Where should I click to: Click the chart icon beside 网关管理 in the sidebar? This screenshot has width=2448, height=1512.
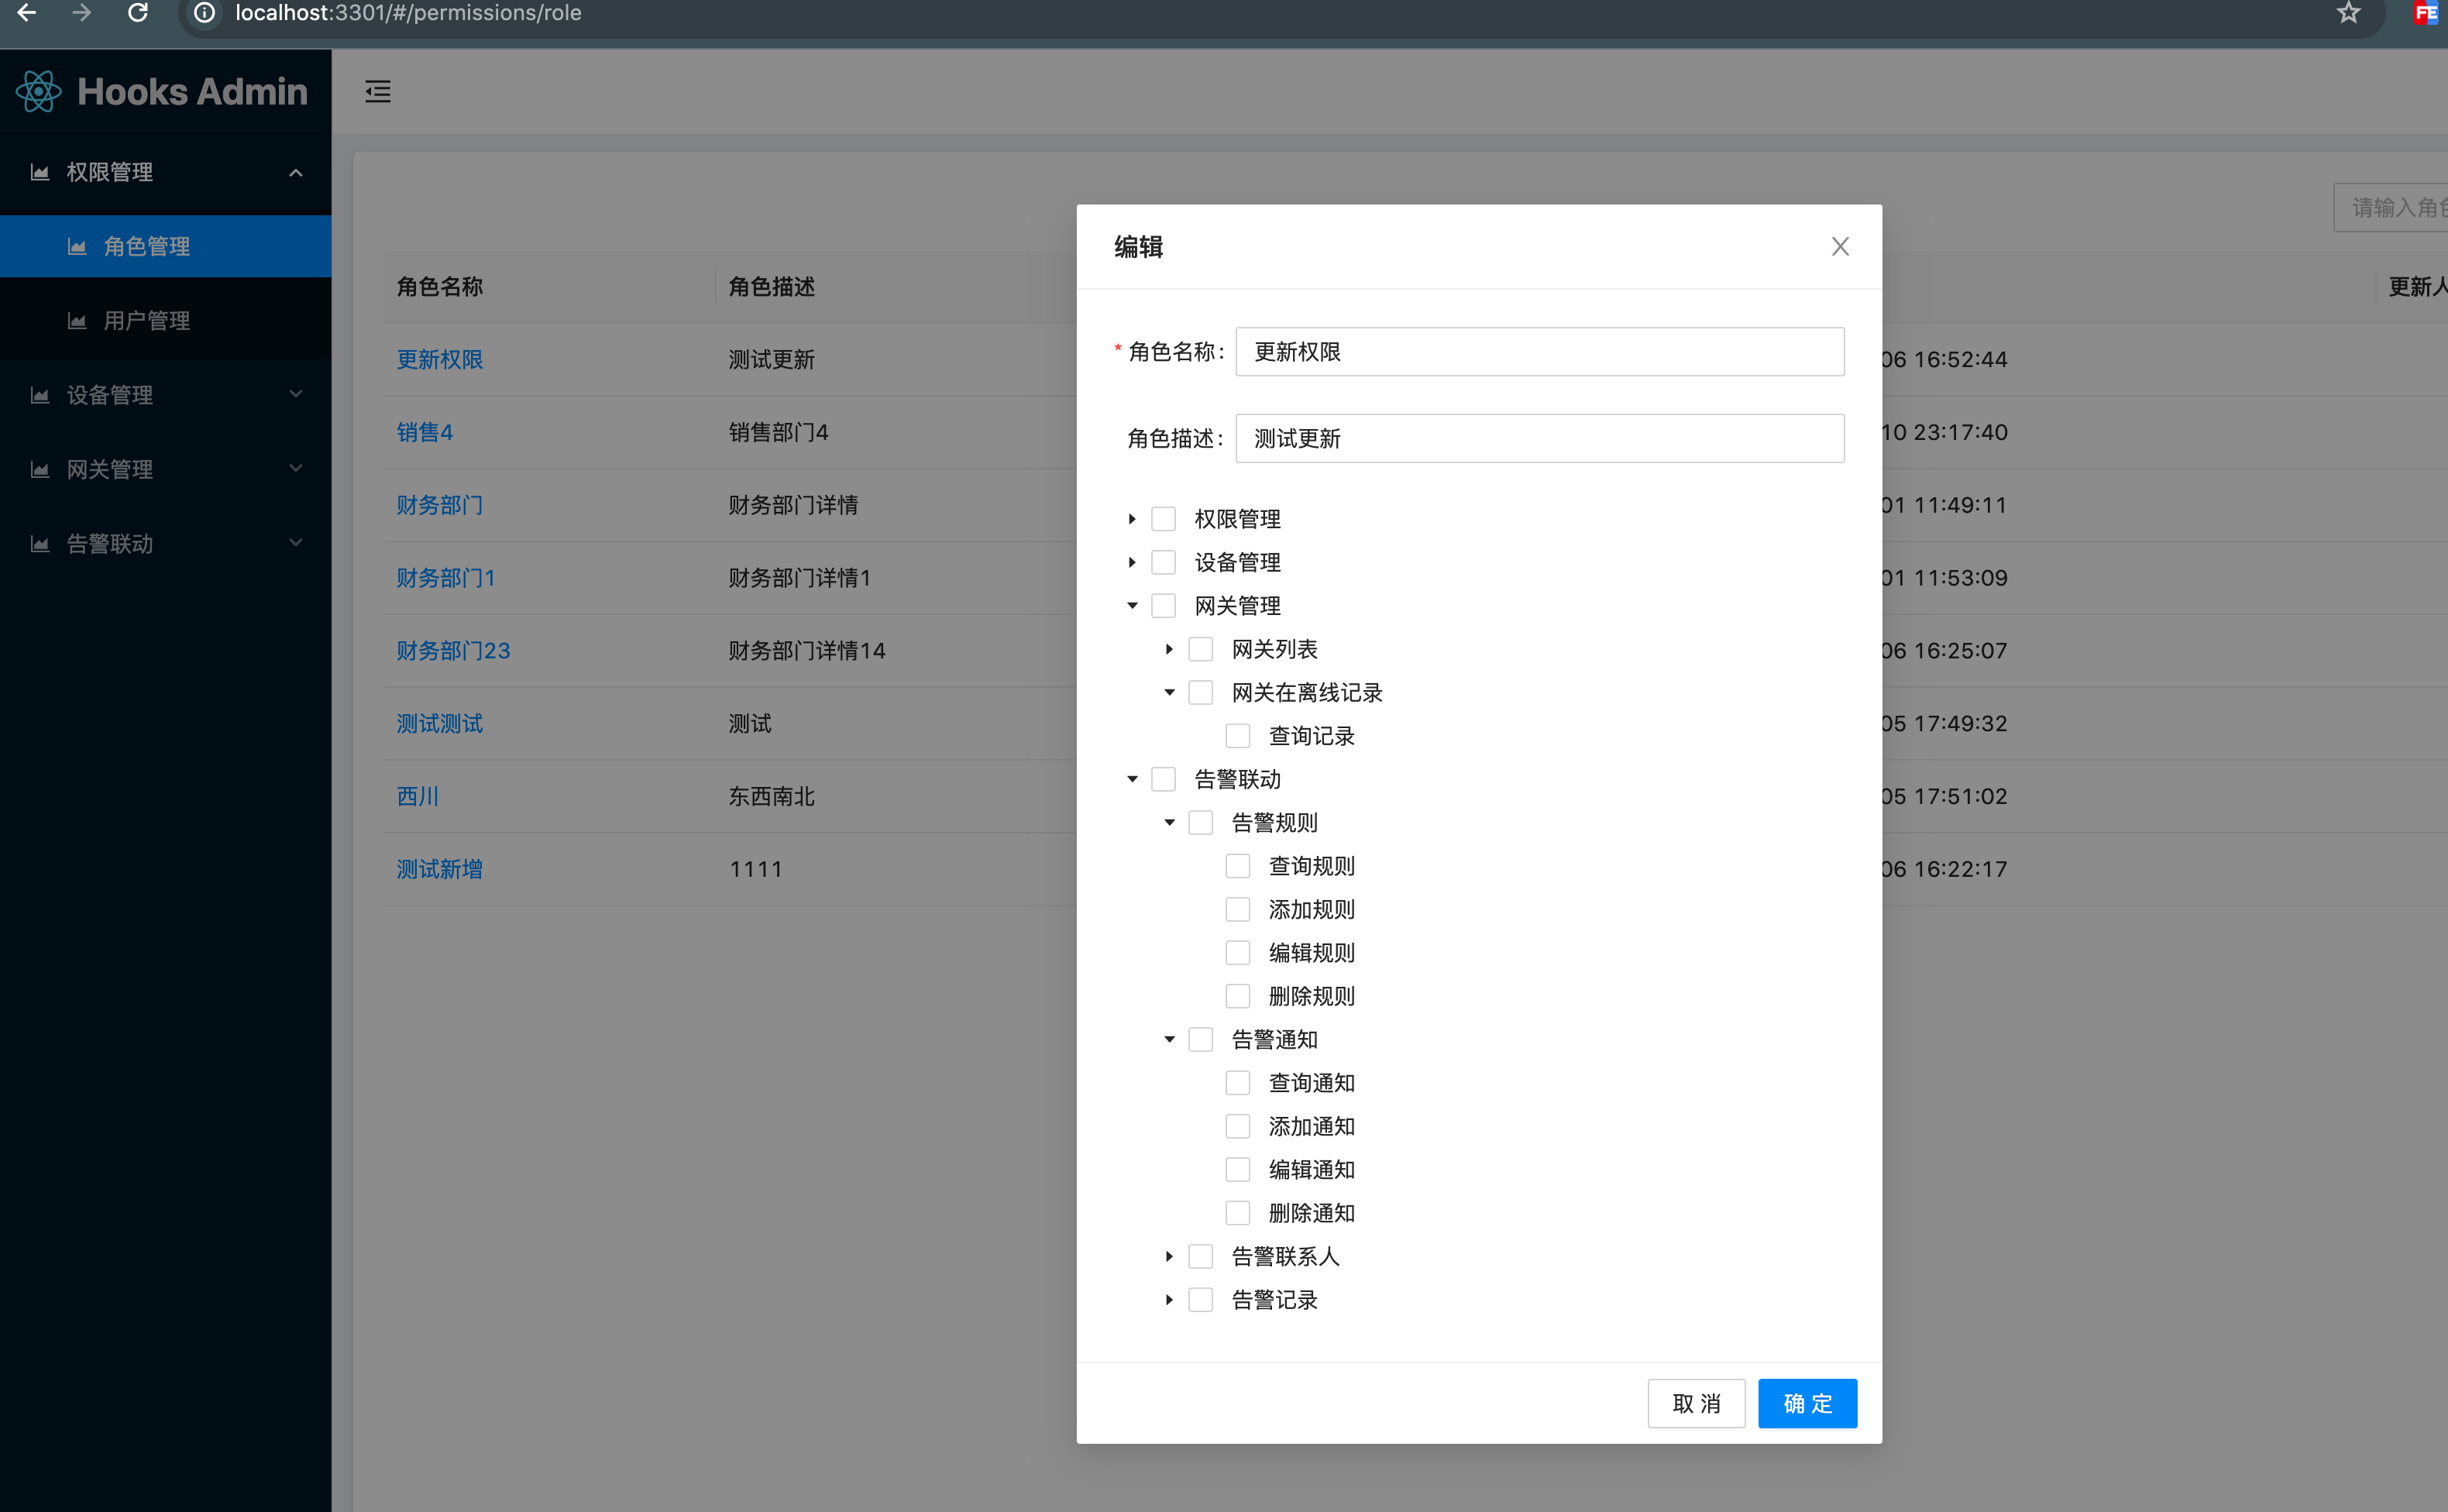click(x=40, y=469)
